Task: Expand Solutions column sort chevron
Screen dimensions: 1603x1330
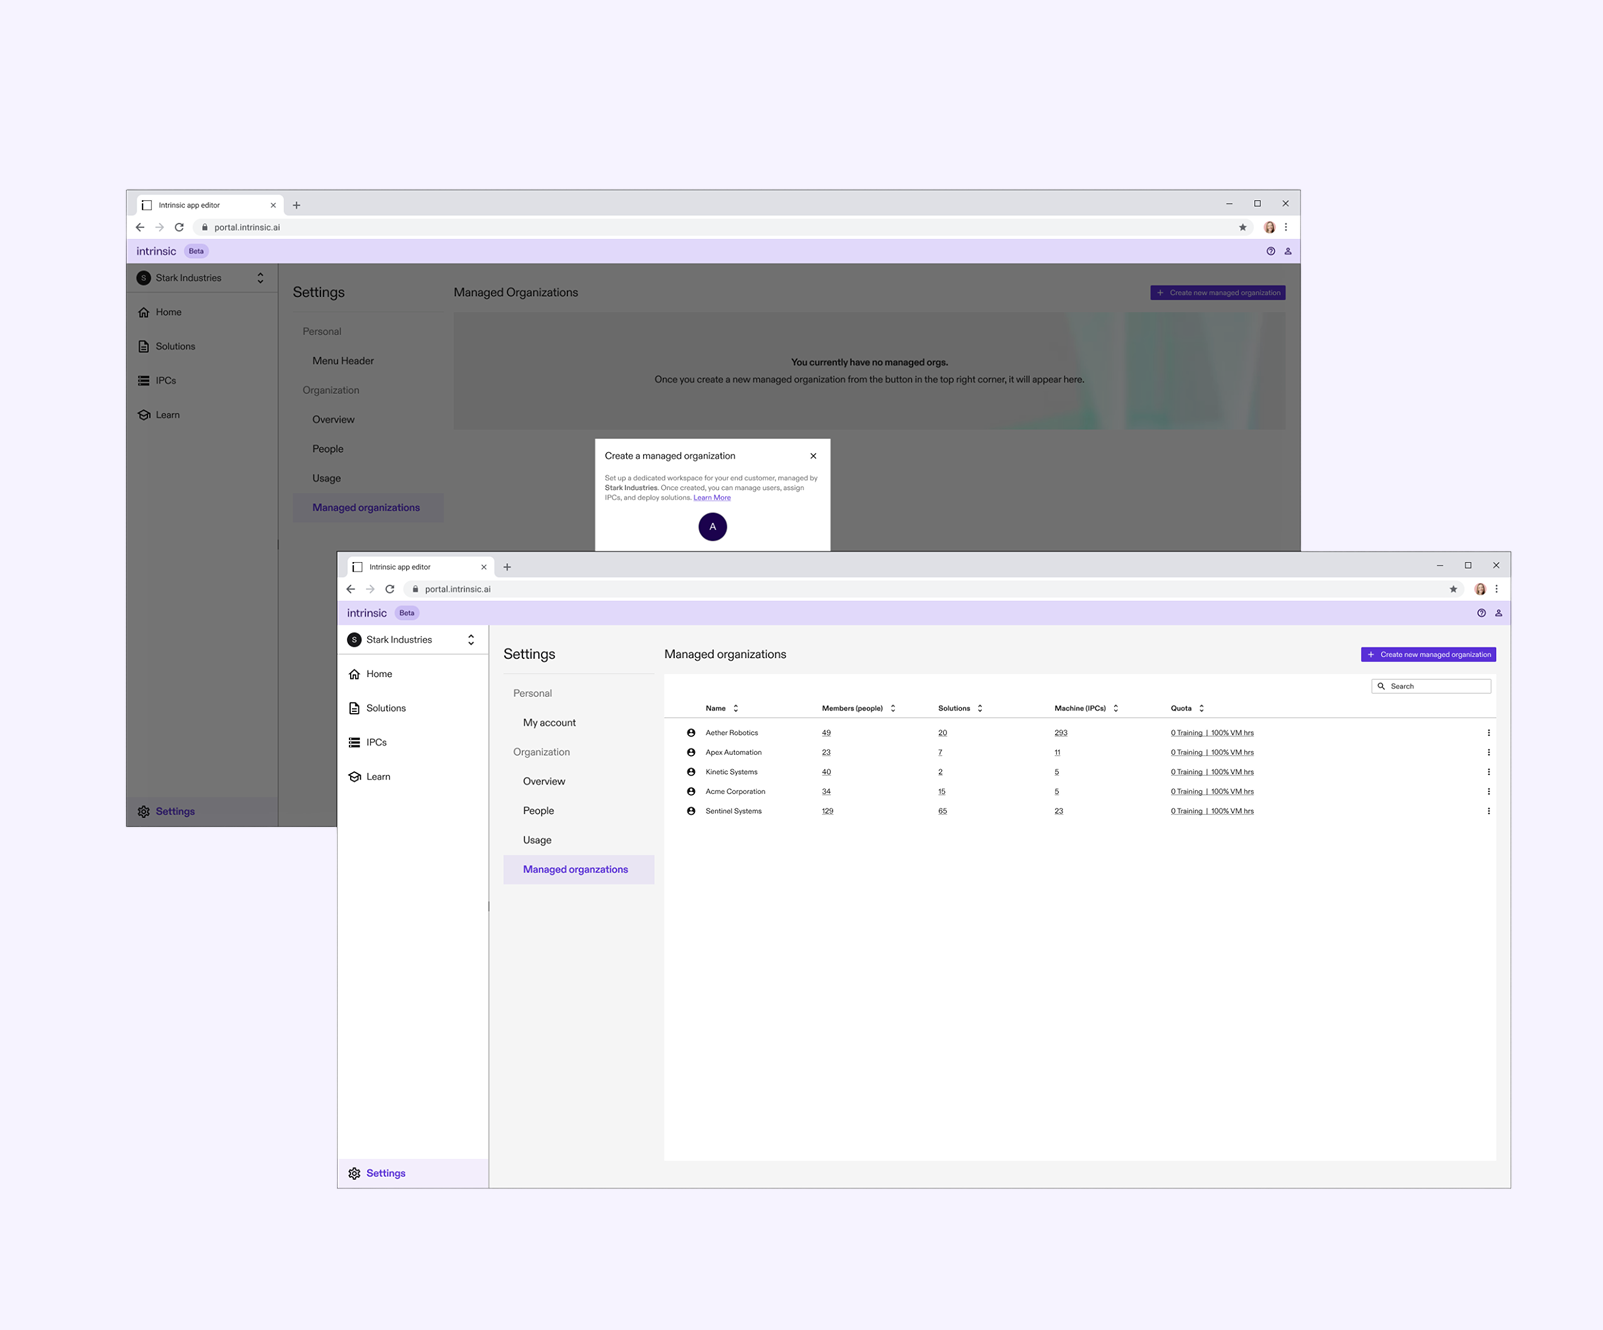Action: (x=979, y=707)
